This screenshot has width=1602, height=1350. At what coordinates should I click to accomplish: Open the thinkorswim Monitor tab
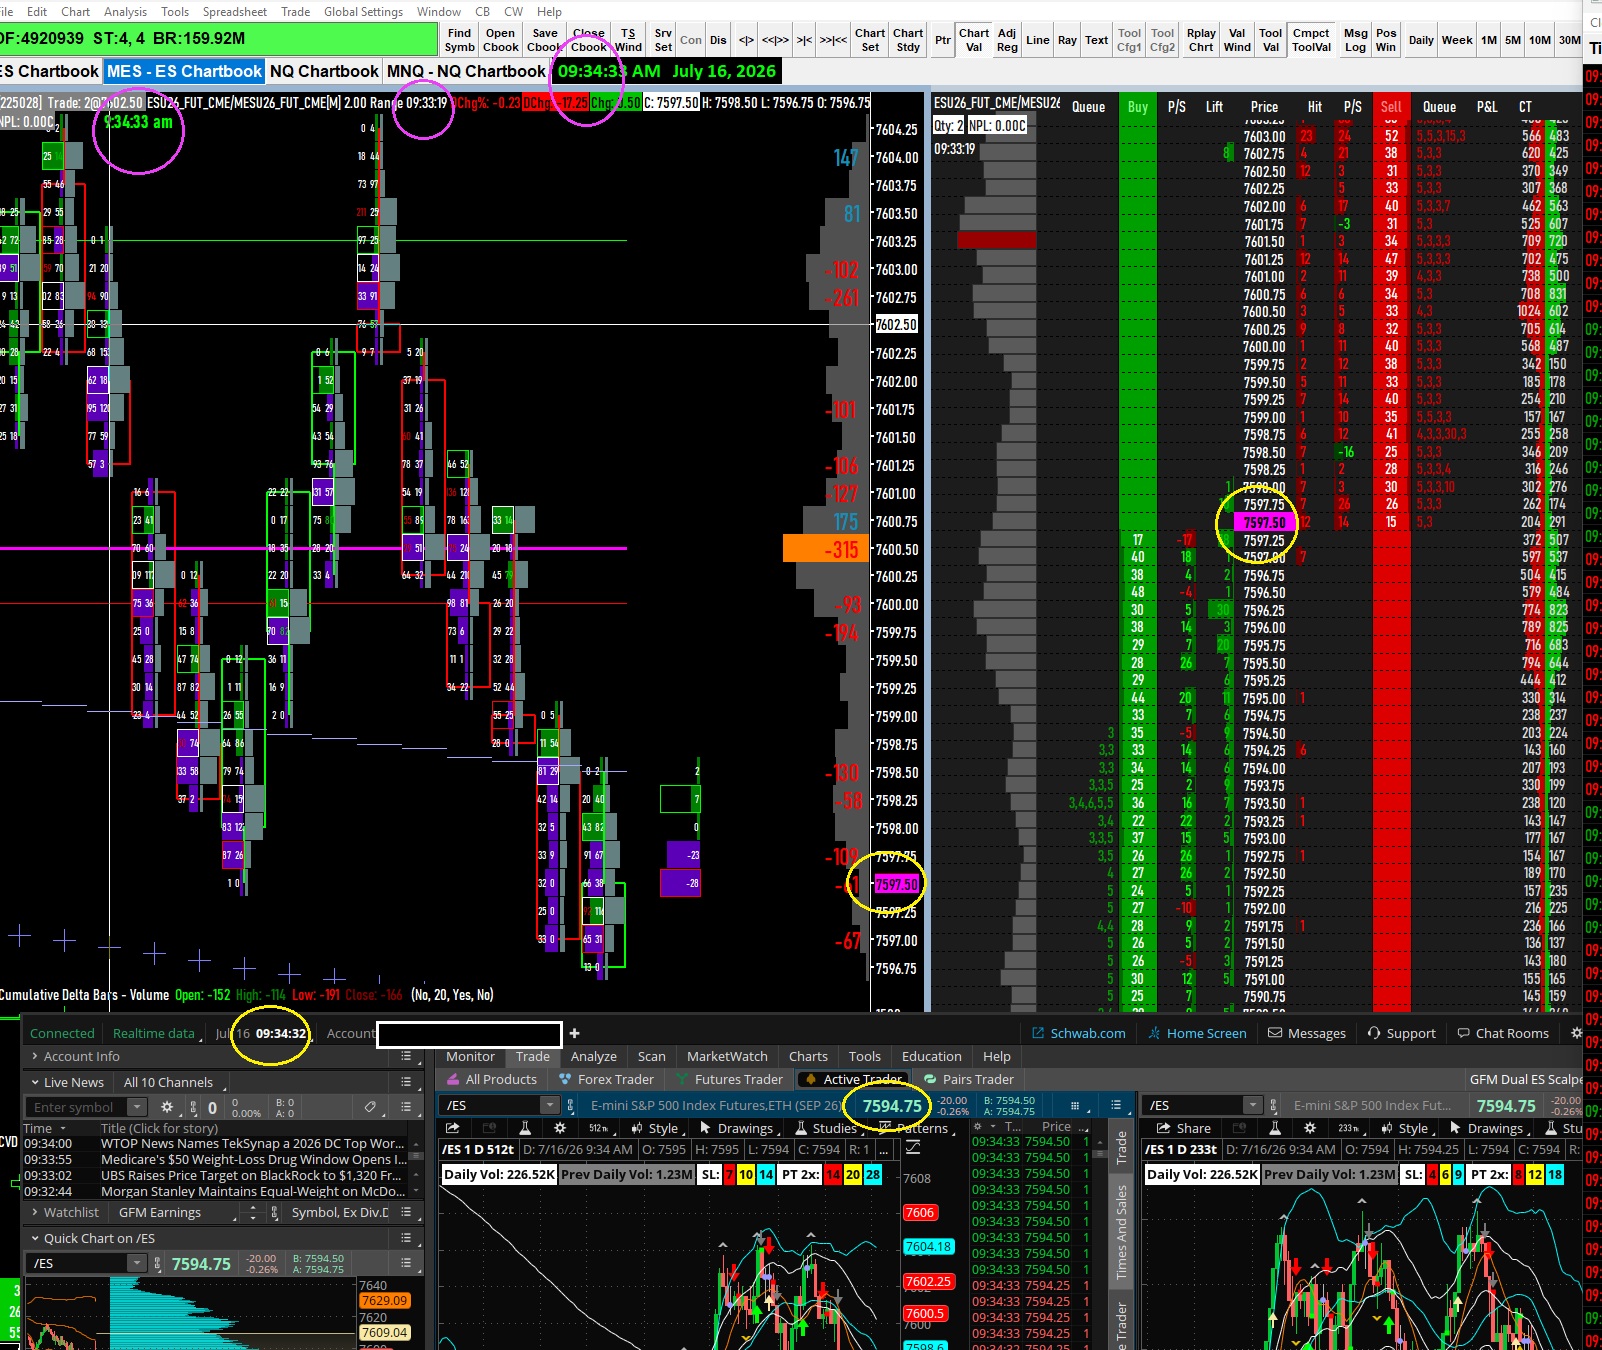coord(470,1056)
